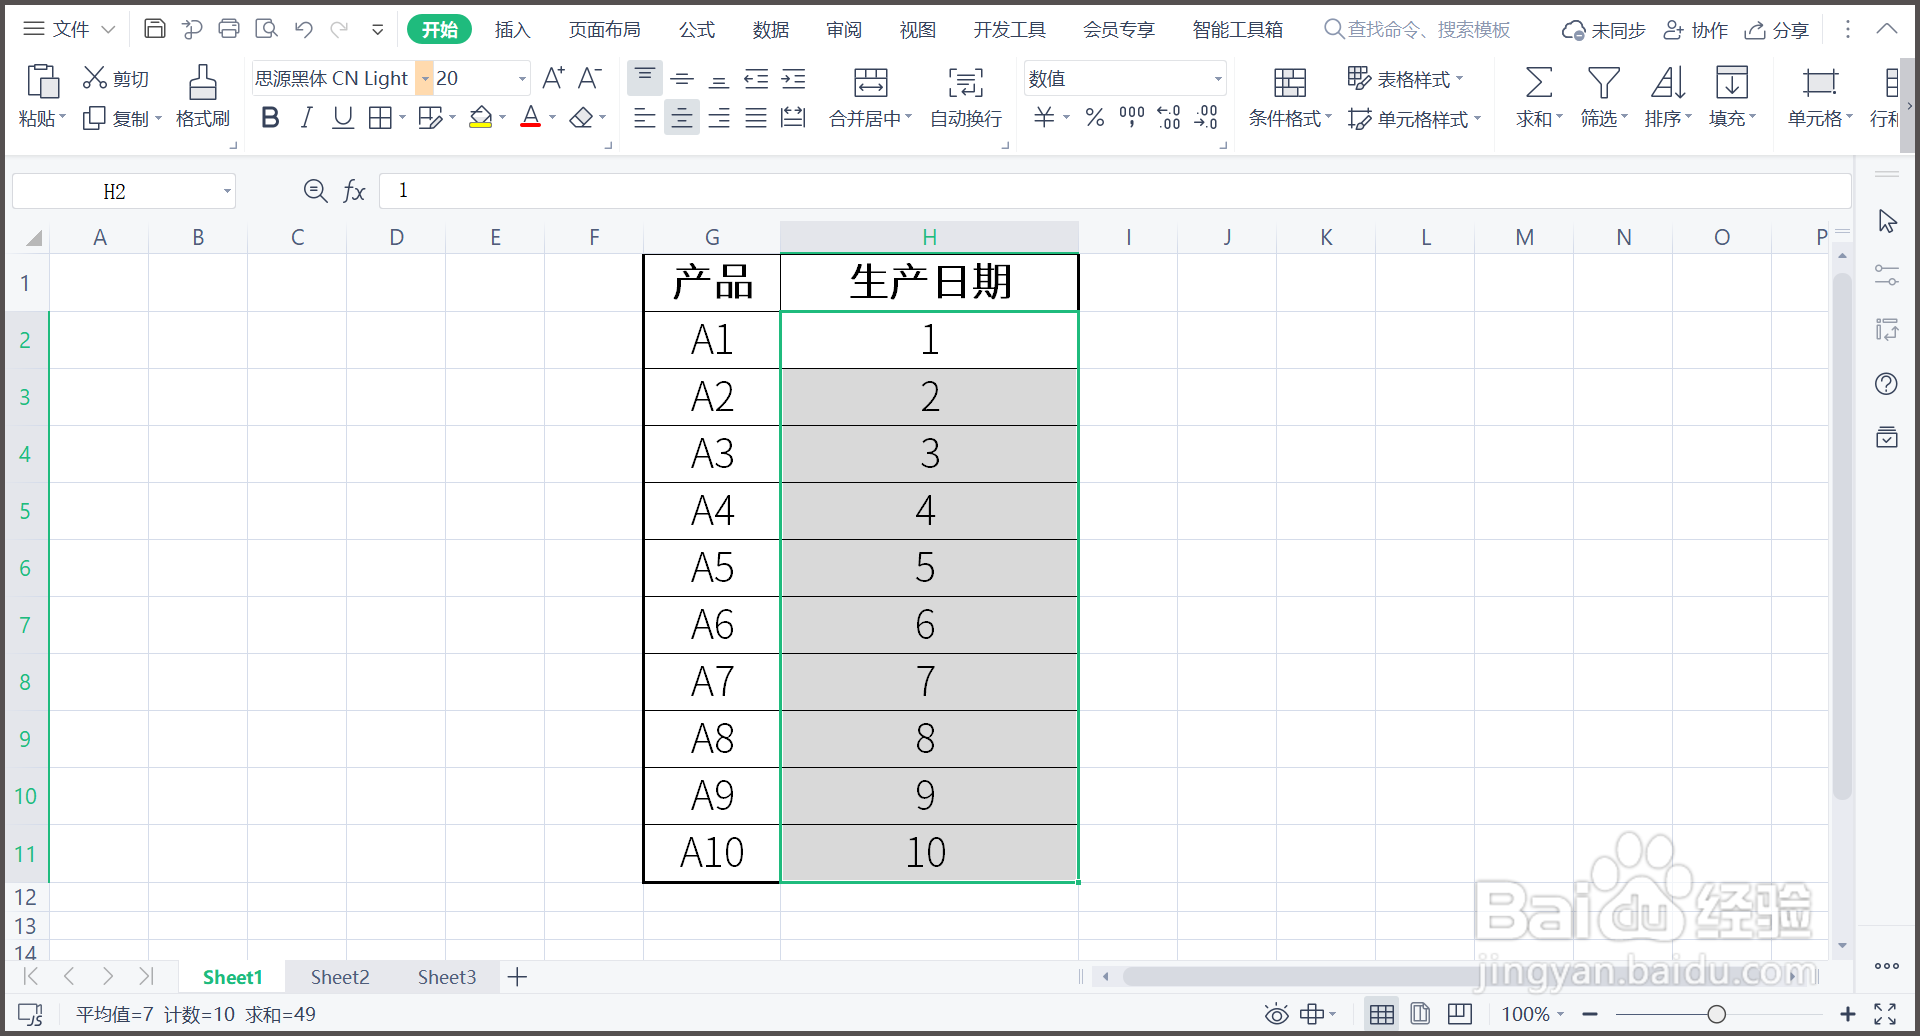The height and width of the screenshot is (1036, 1920).
Task: Click the Cut scissors icon
Action: (95, 78)
